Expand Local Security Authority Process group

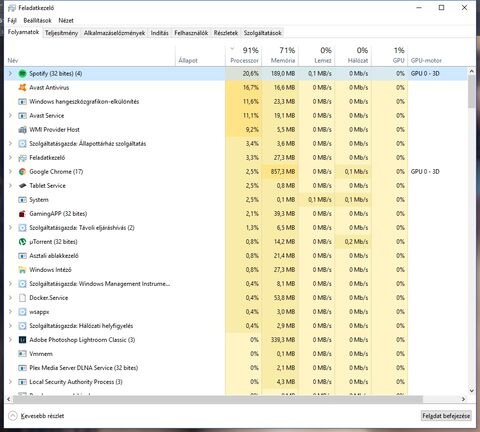10,381
